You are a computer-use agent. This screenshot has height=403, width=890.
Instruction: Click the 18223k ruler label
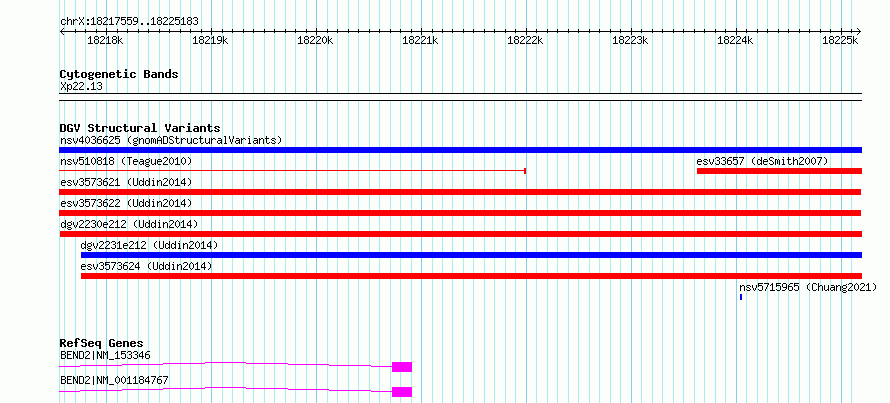630,41
